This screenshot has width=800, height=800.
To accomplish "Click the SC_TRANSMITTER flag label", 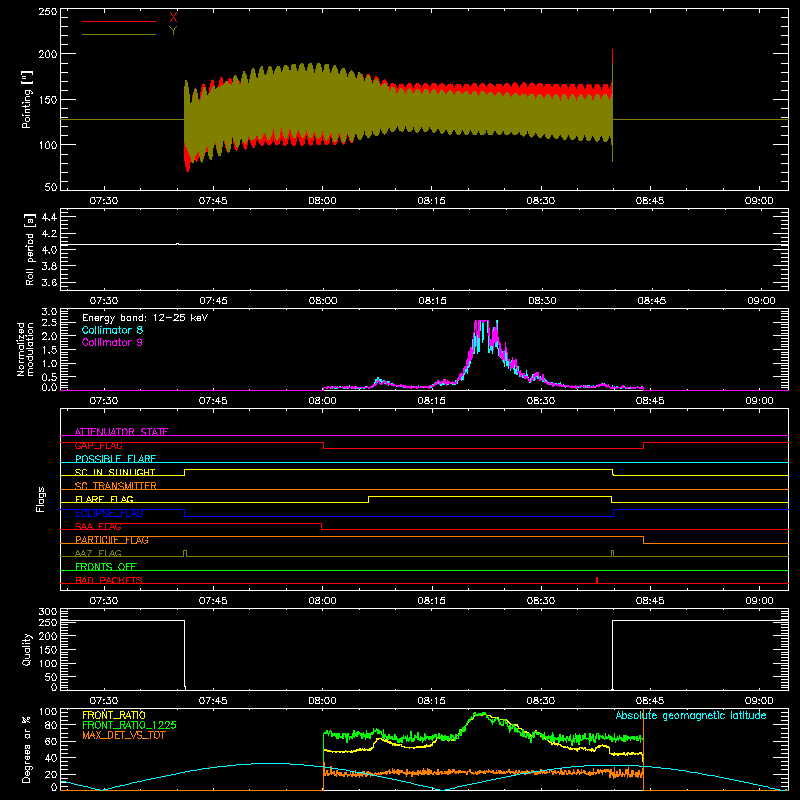I will click(116, 486).
